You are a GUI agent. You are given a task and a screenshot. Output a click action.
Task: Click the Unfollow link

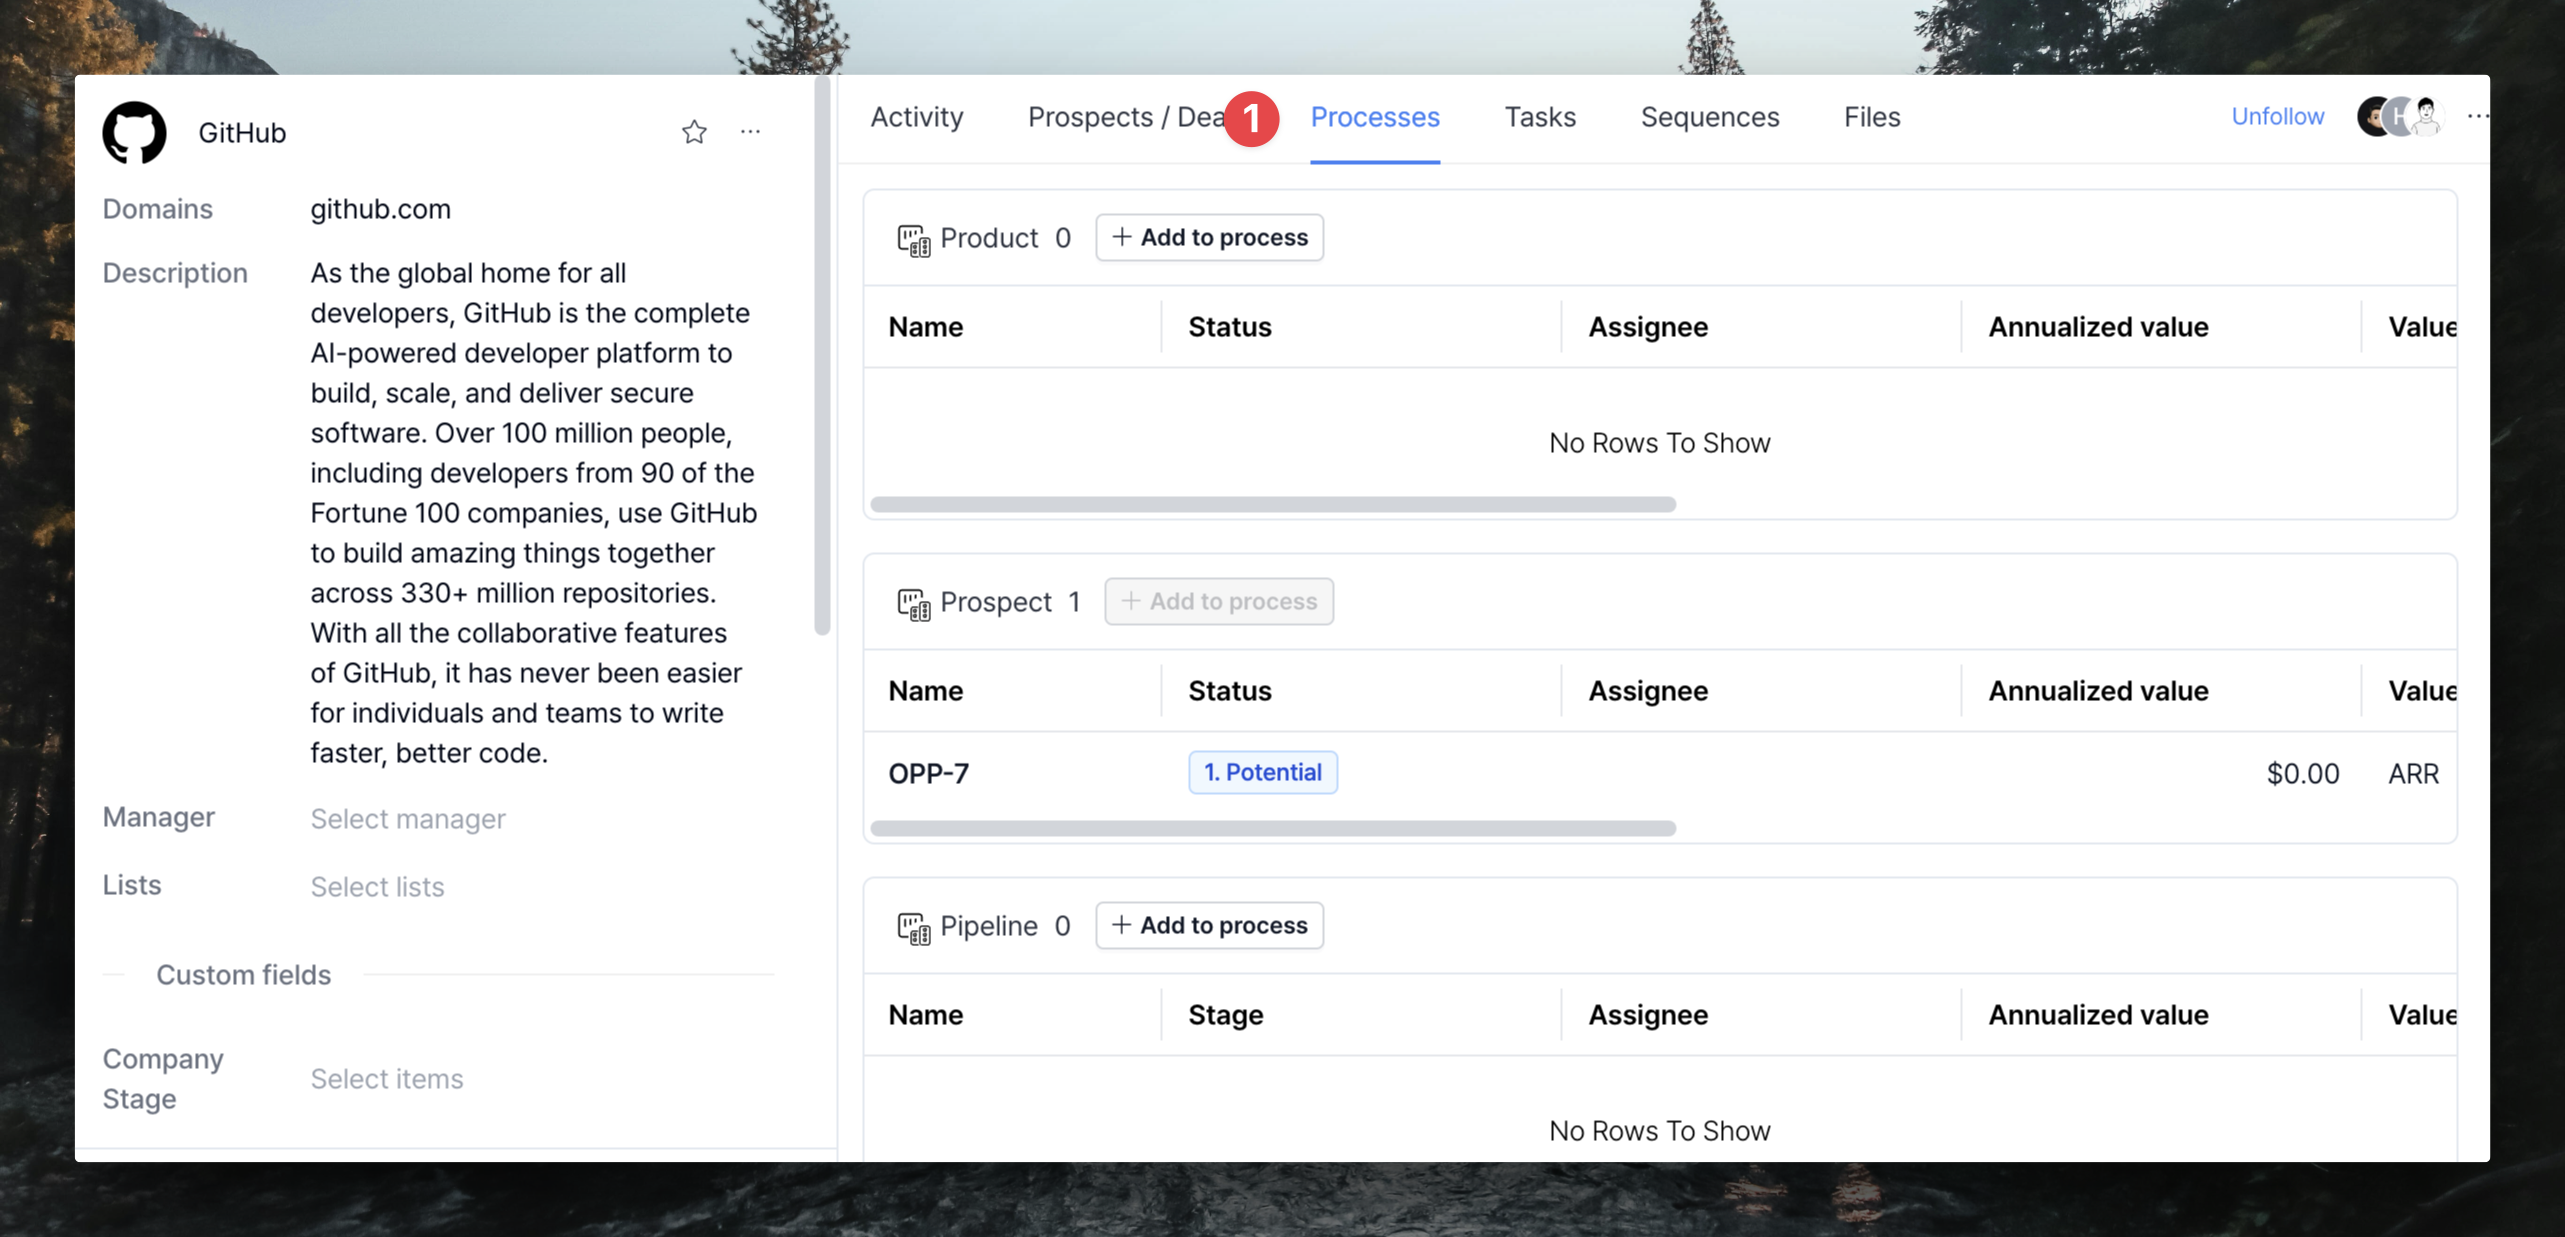2277,117
